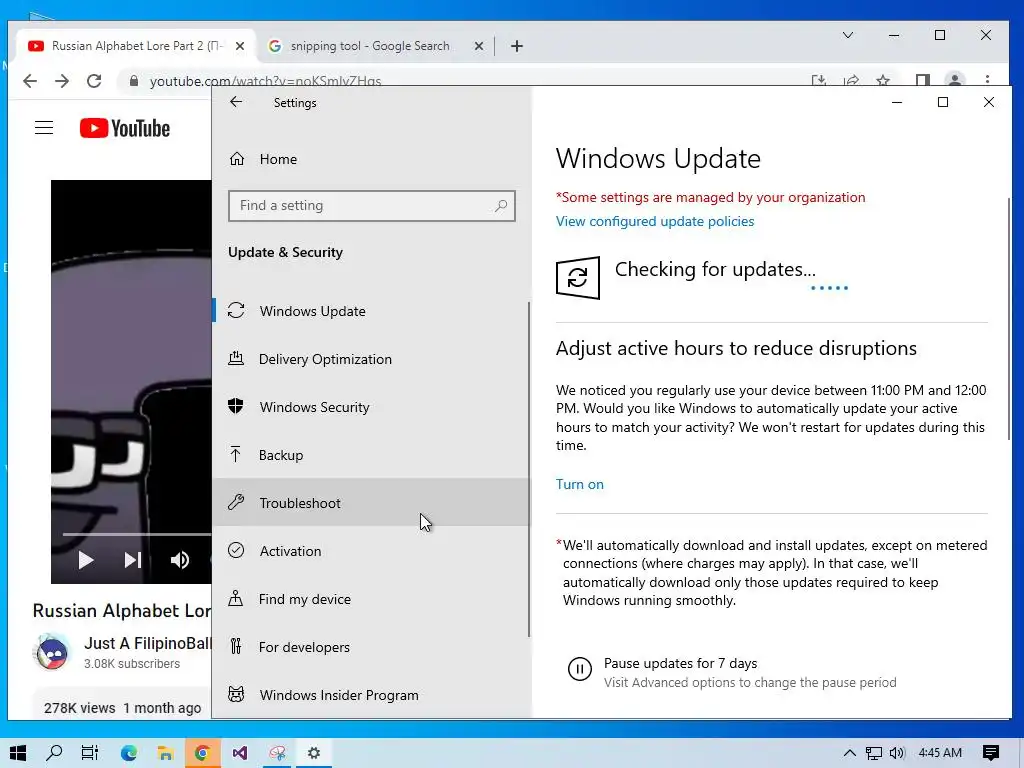The height and width of the screenshot is (768, 1024).
Task: Click the Windows Security shield icon
Action: (236, 406)
